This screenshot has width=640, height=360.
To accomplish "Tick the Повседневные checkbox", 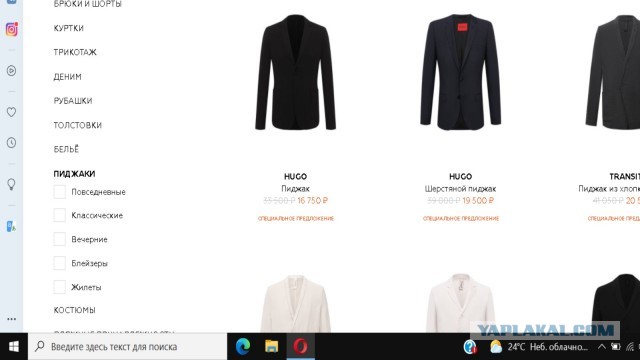I will [60, 192].
